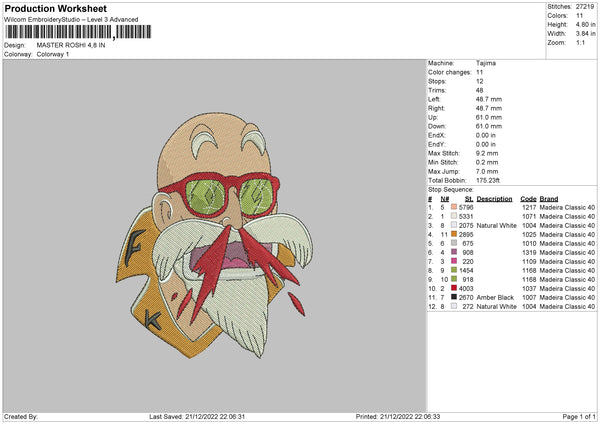Click 'Amber Black' description in stop 11
The height and width of the screenshot is (424, 600).
495,297
